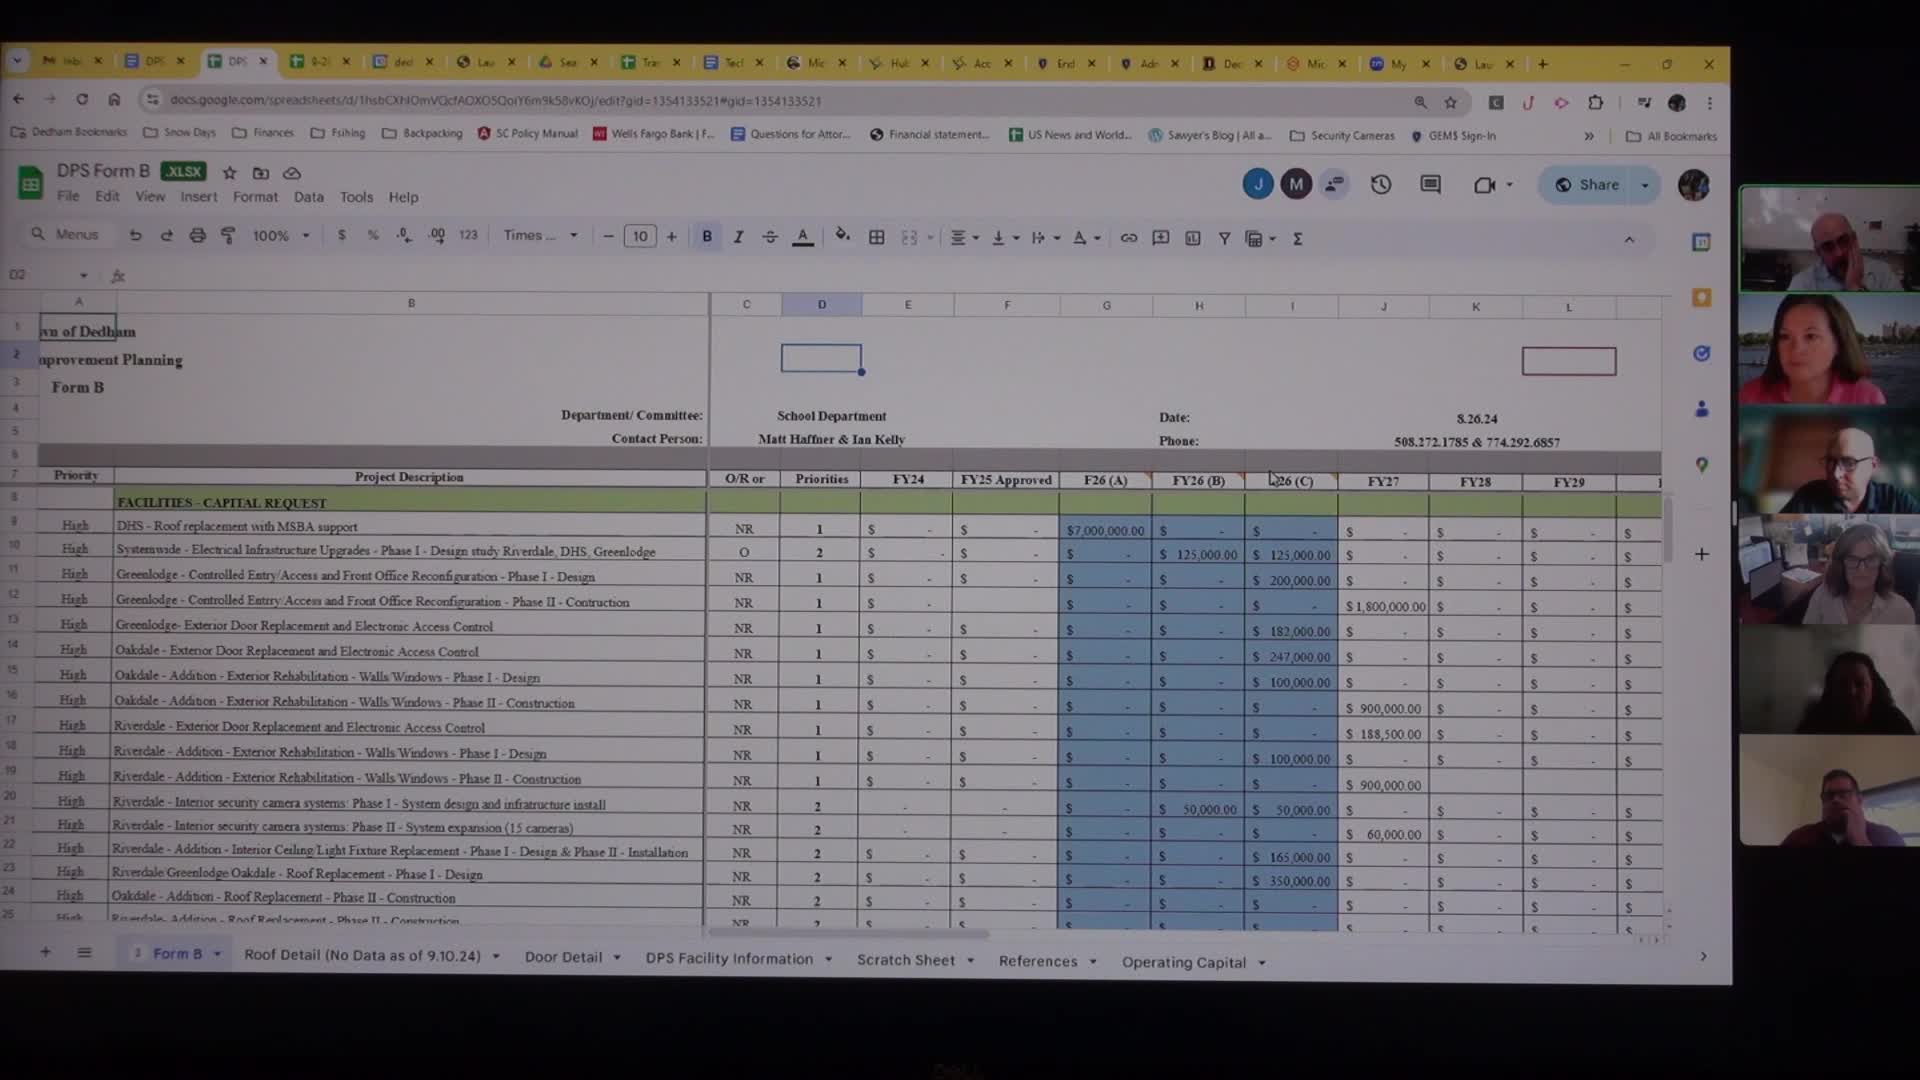The image size is (1920, 1080).
Task: Click the Get add-ons plus icon
Action: click(x=1701, y=554)
